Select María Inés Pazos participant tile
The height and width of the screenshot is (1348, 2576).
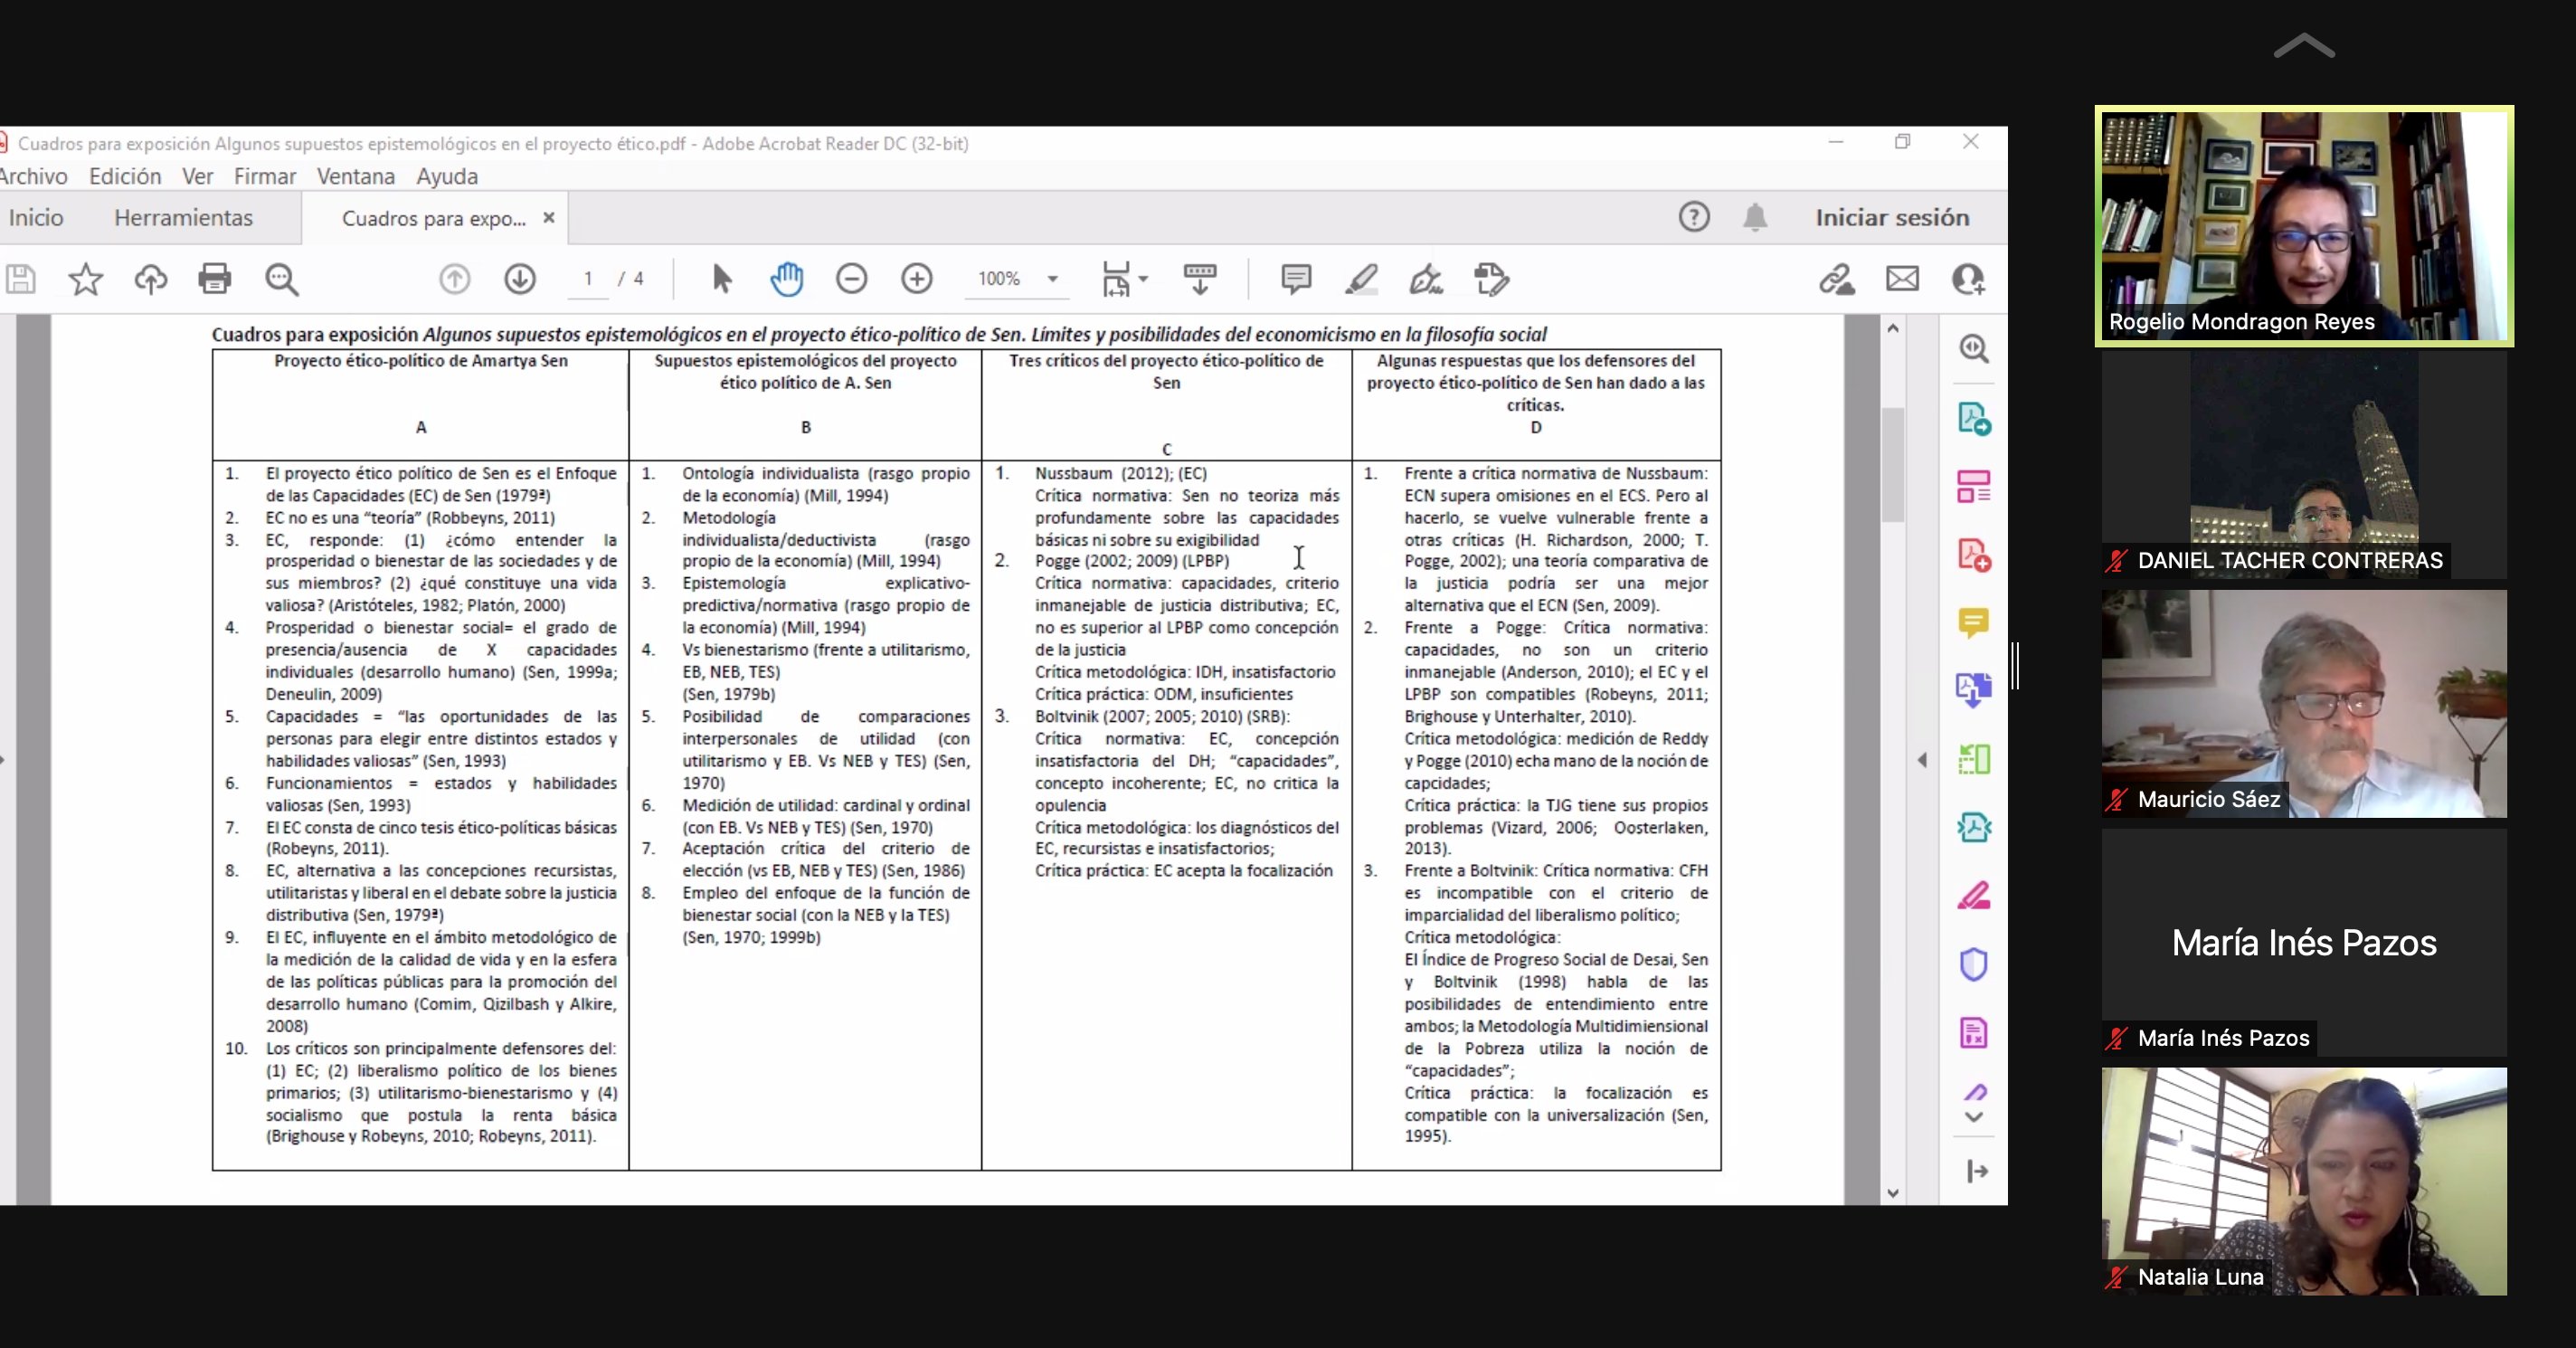(2304, 942)
